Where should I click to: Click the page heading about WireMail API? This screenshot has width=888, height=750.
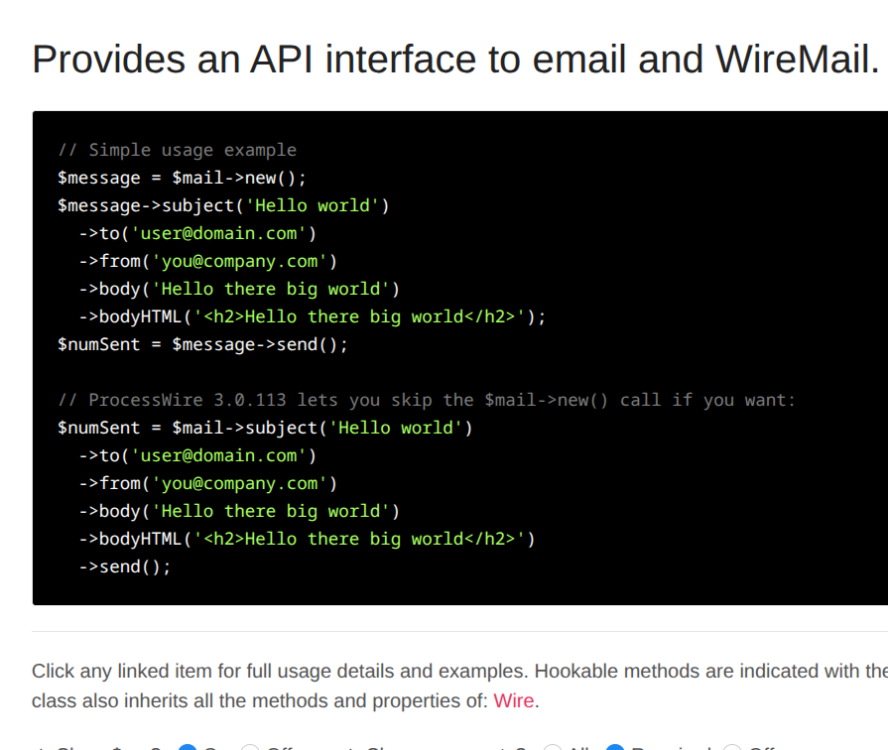click(x=455, y=60)
